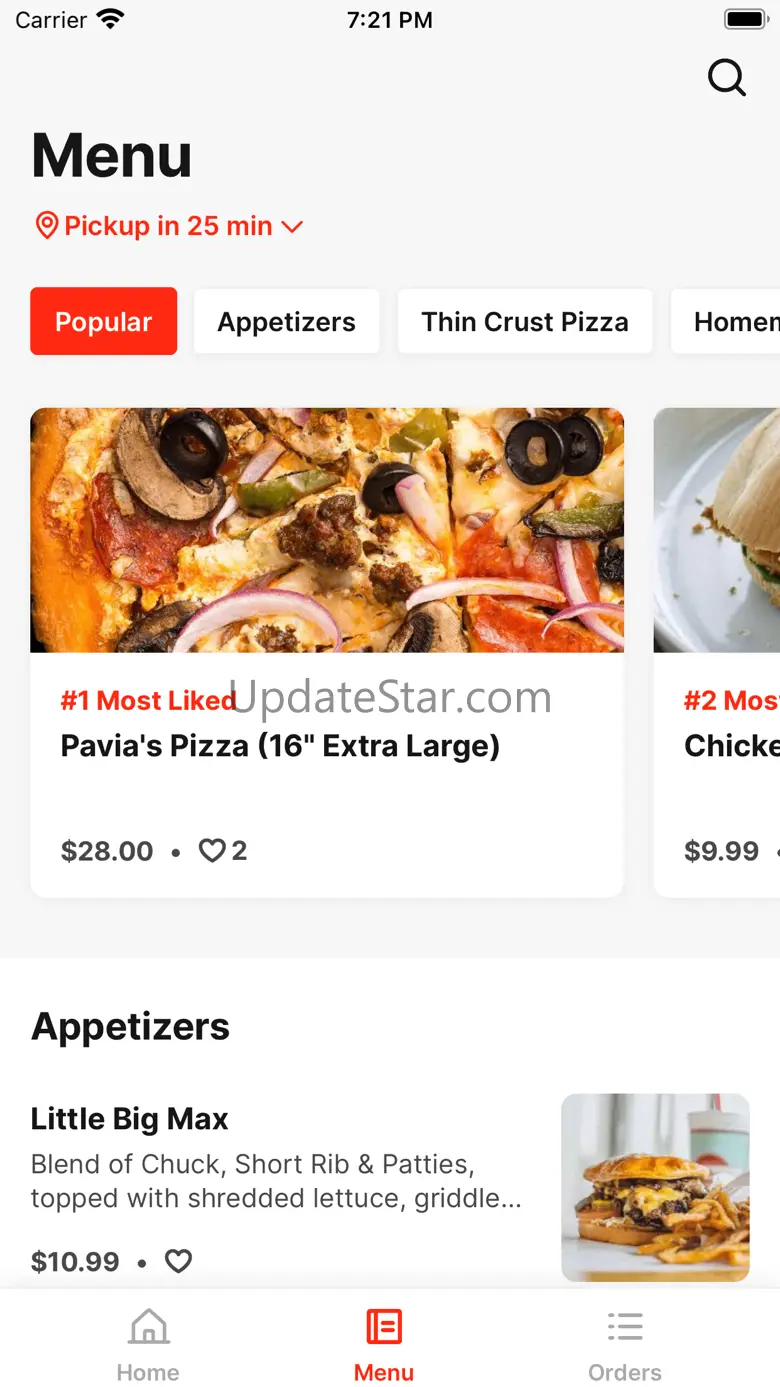Select the Popular category chip

104,321
